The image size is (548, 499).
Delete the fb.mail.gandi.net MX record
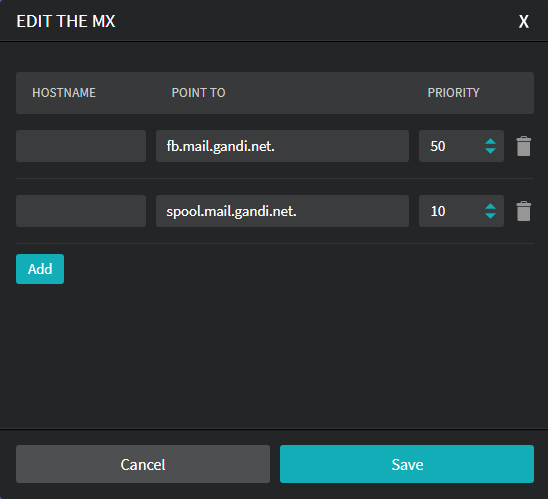click(x=524, y=146)
